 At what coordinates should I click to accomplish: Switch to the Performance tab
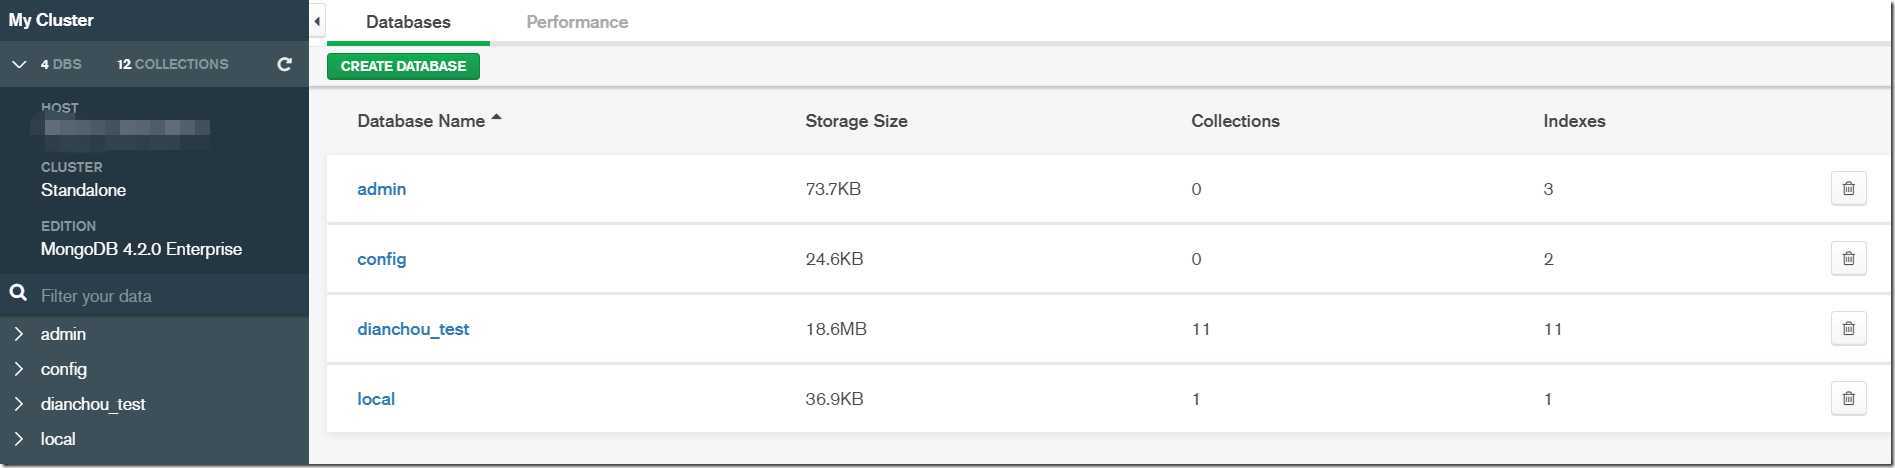tap(577, 22)
